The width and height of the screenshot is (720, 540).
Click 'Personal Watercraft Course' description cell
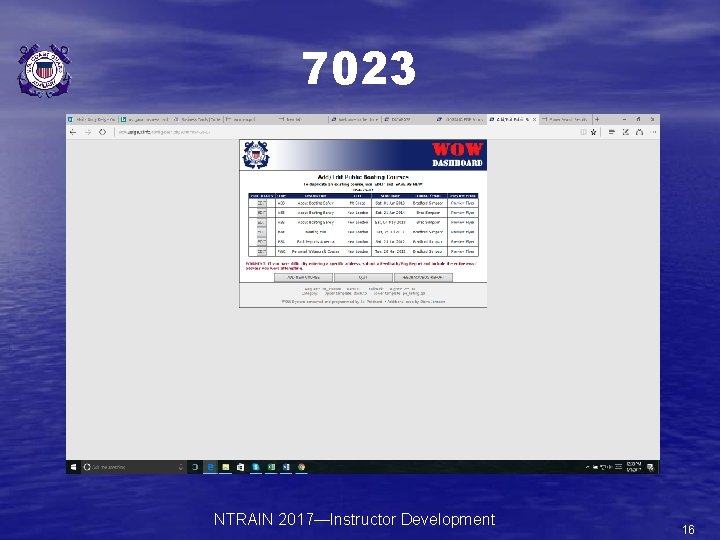click(315, 252)
